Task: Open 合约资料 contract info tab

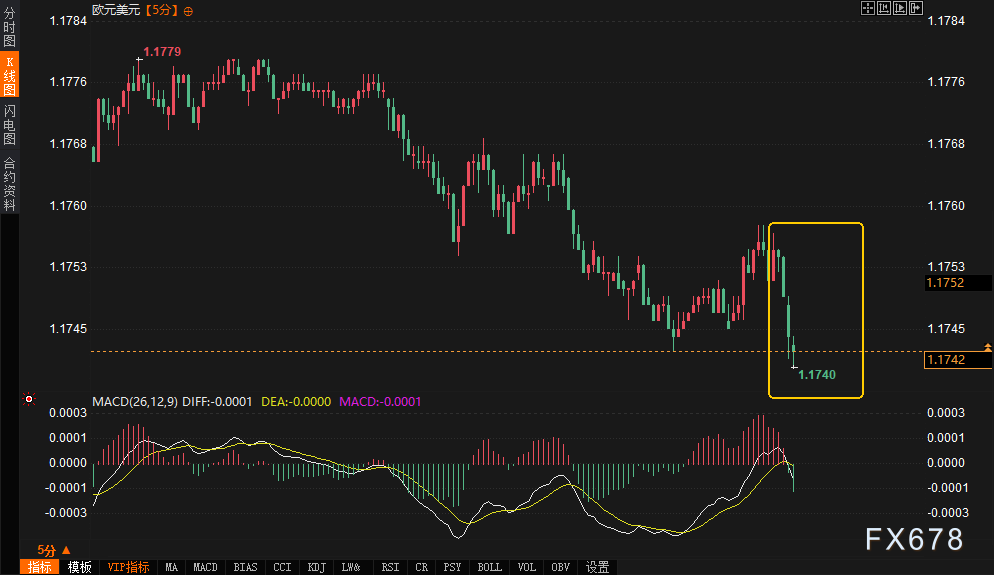Action: click(9, 183)
